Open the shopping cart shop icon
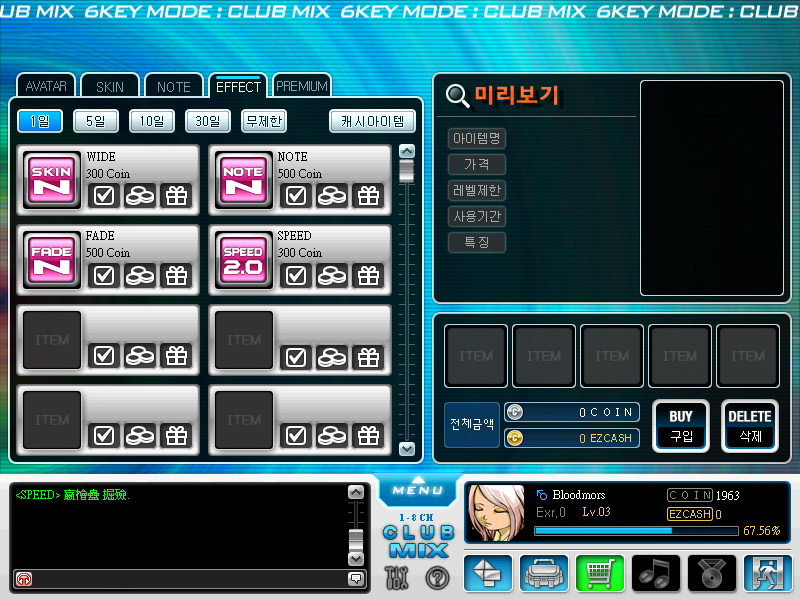Viewport: 800px width, 600px height. pyautogui.click(x=599, y=573)
